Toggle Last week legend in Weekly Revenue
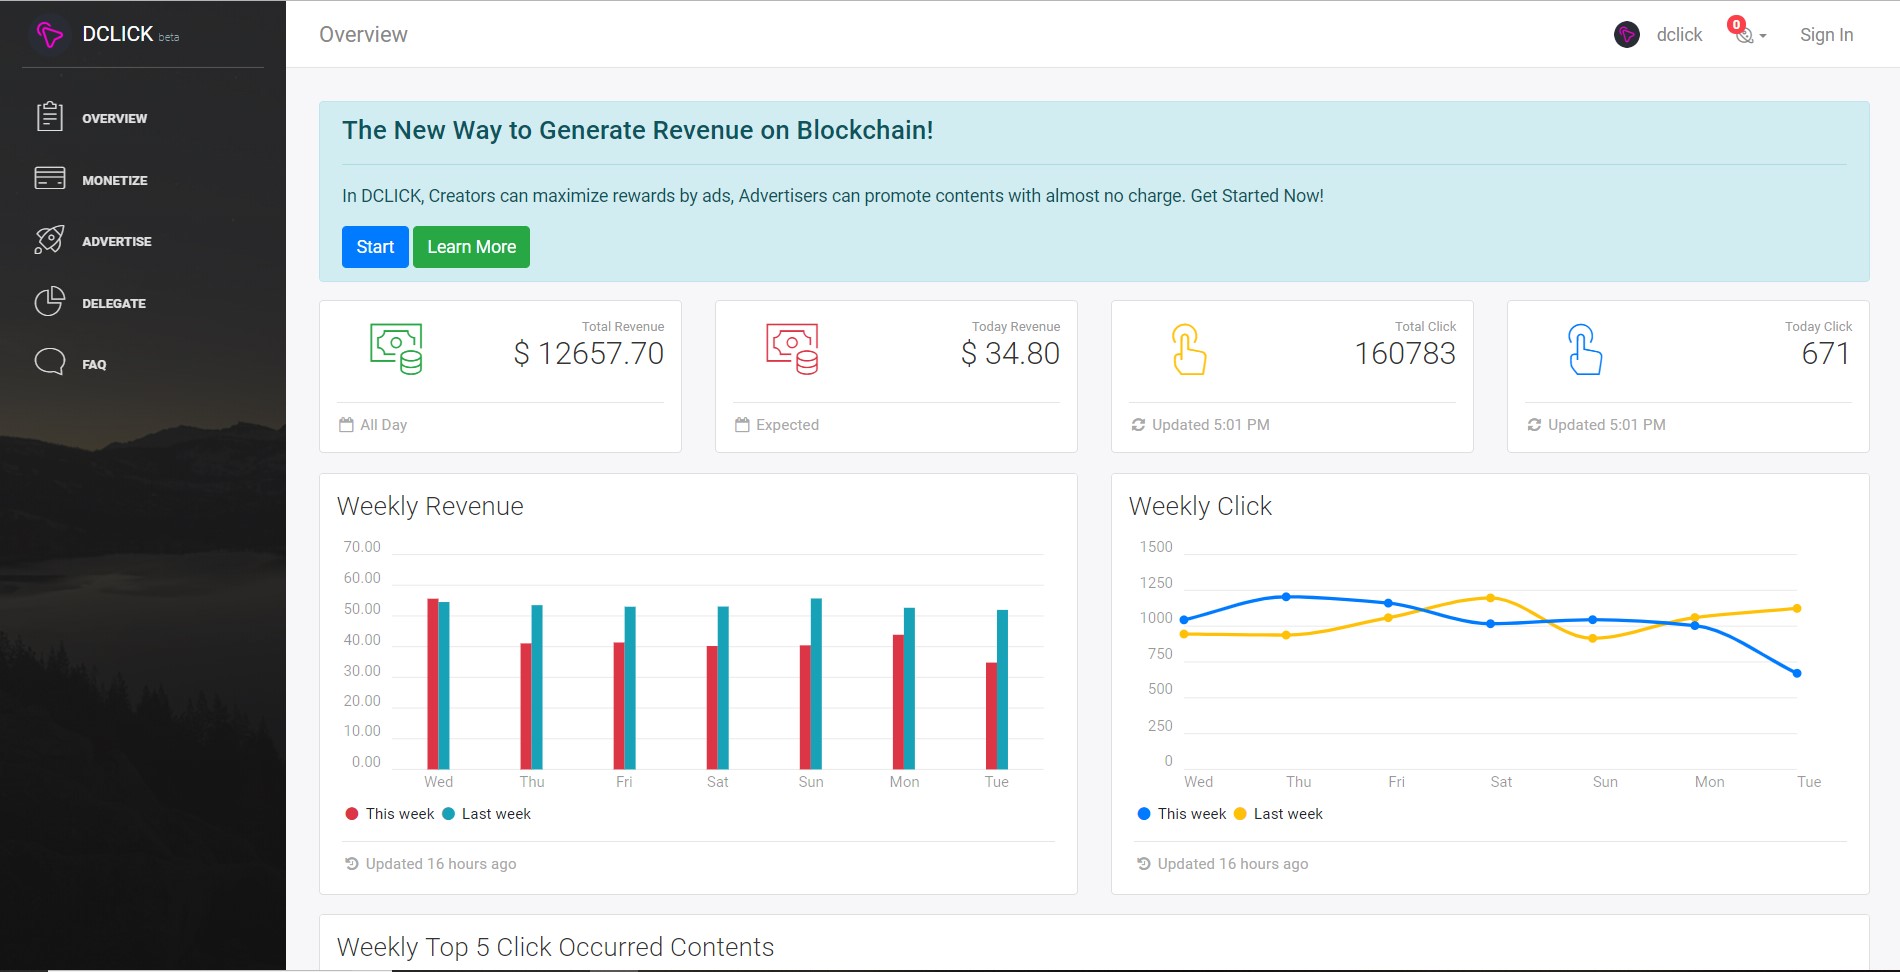This screenshot has height=972, width=1900. (486, 814)
